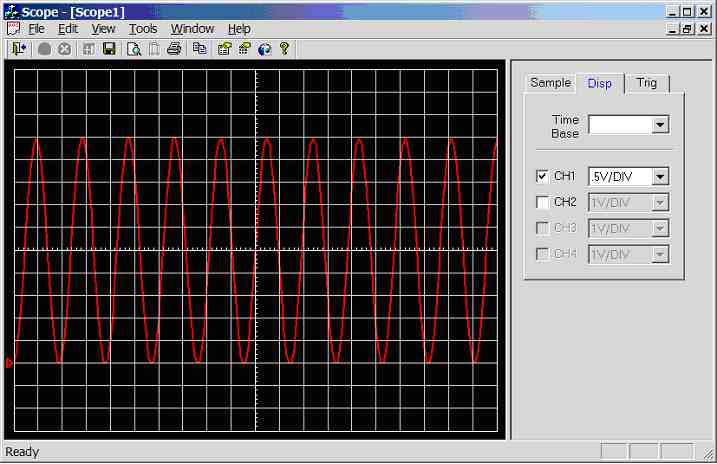
Task: Open the CH1 .5V/DIV scale dropdown
Action: pos(660,177)
